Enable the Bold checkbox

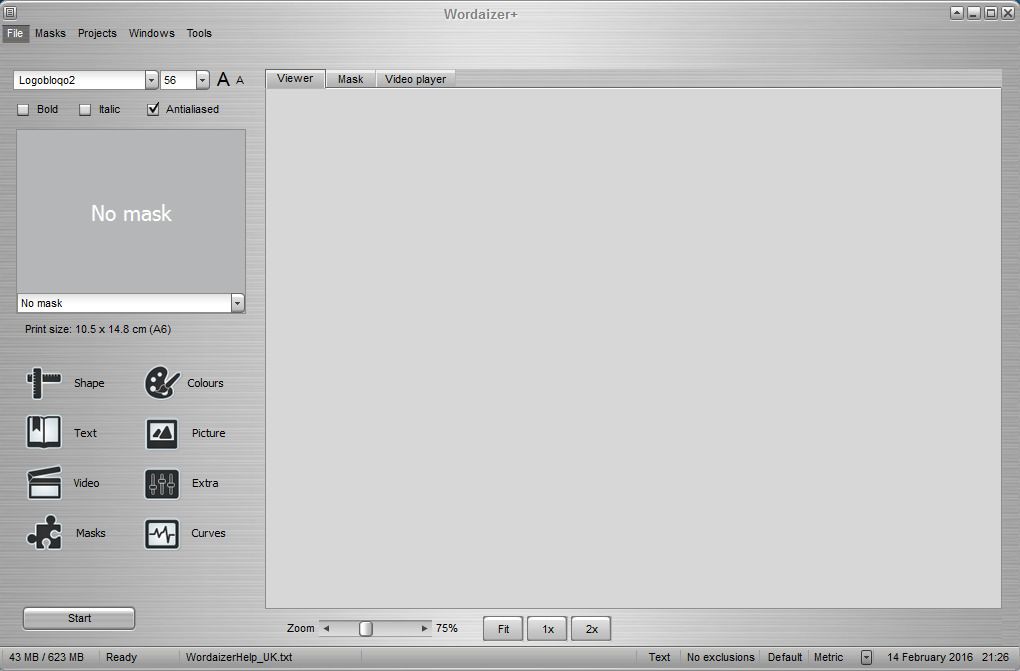pos(22,109)
